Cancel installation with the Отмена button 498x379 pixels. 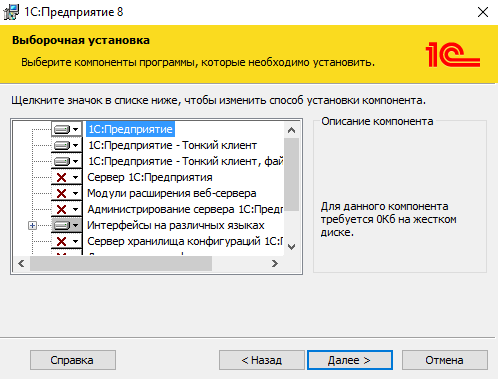[x=445, y=360]
